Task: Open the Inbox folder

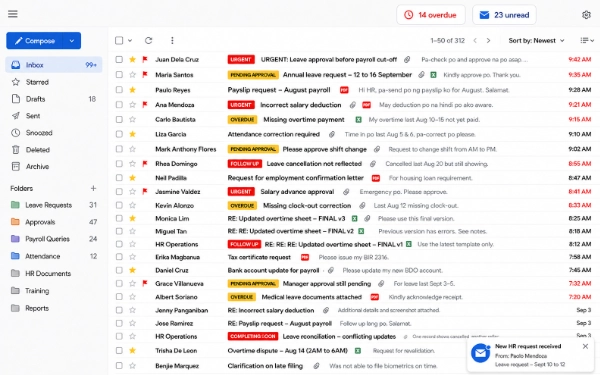Action: point(54,65)
